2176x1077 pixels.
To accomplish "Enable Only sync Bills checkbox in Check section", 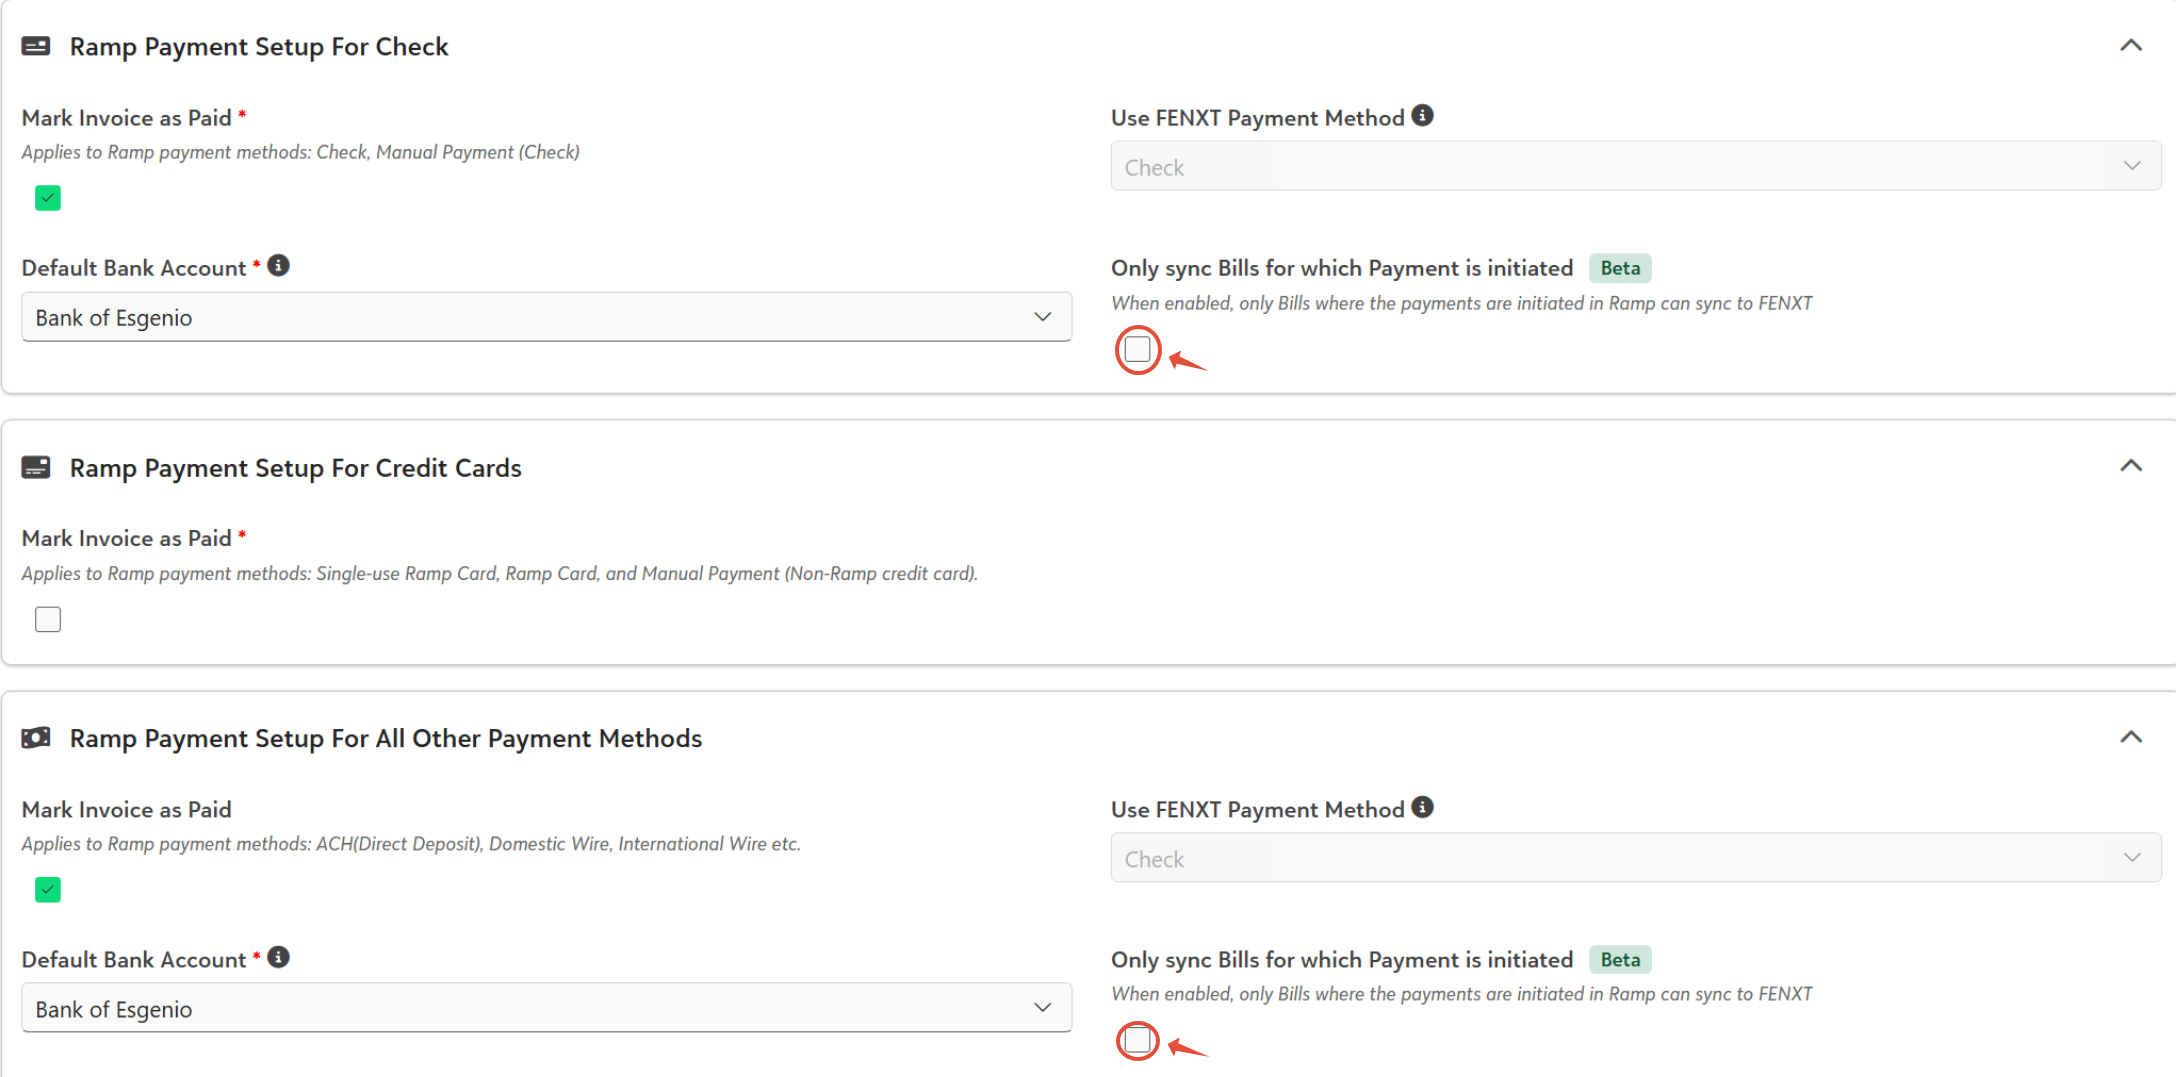I will click(x=1138, y=350).
